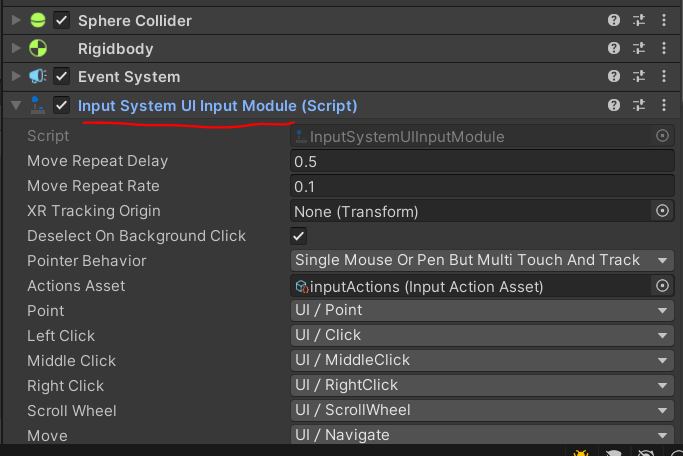Open Scroll Wheel action dropdown
Image resolution: width=683 pixels, height=456 pixels.
pyautogui.click(x=482, y=410)
